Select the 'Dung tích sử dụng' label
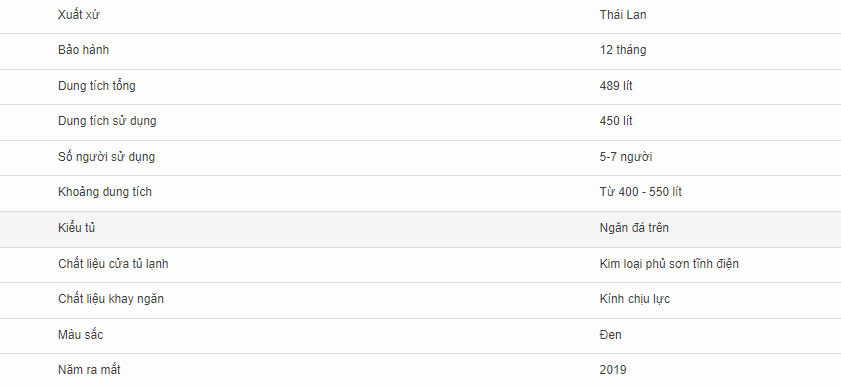 click(107, 121)
